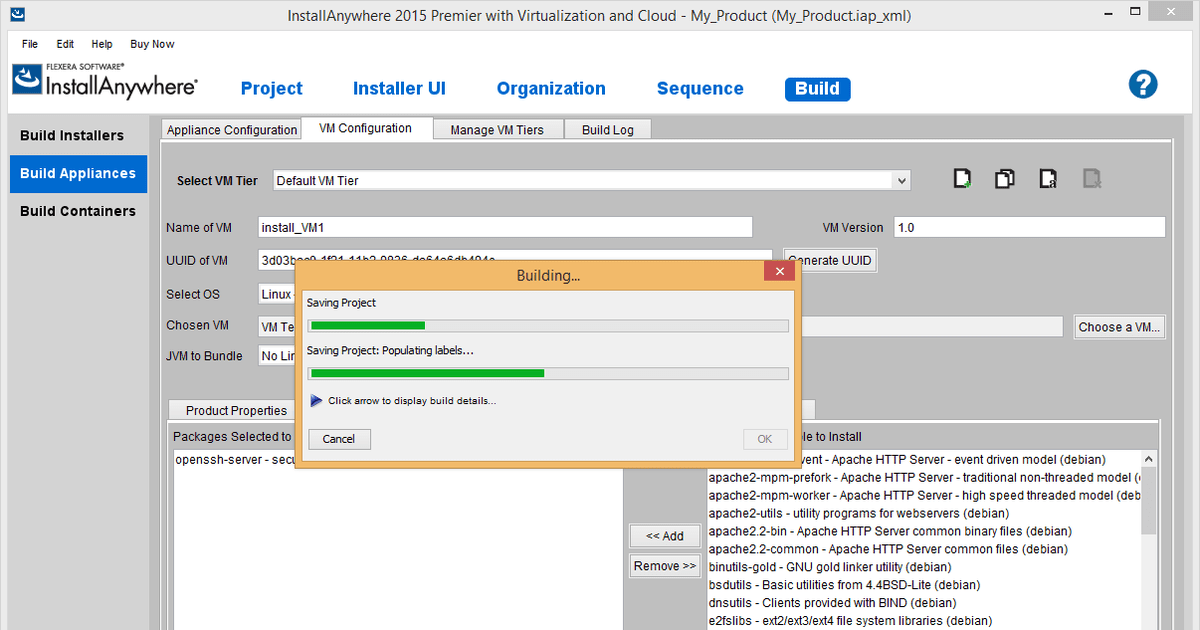Click the Saving Project progress bar

click(548, 324)
